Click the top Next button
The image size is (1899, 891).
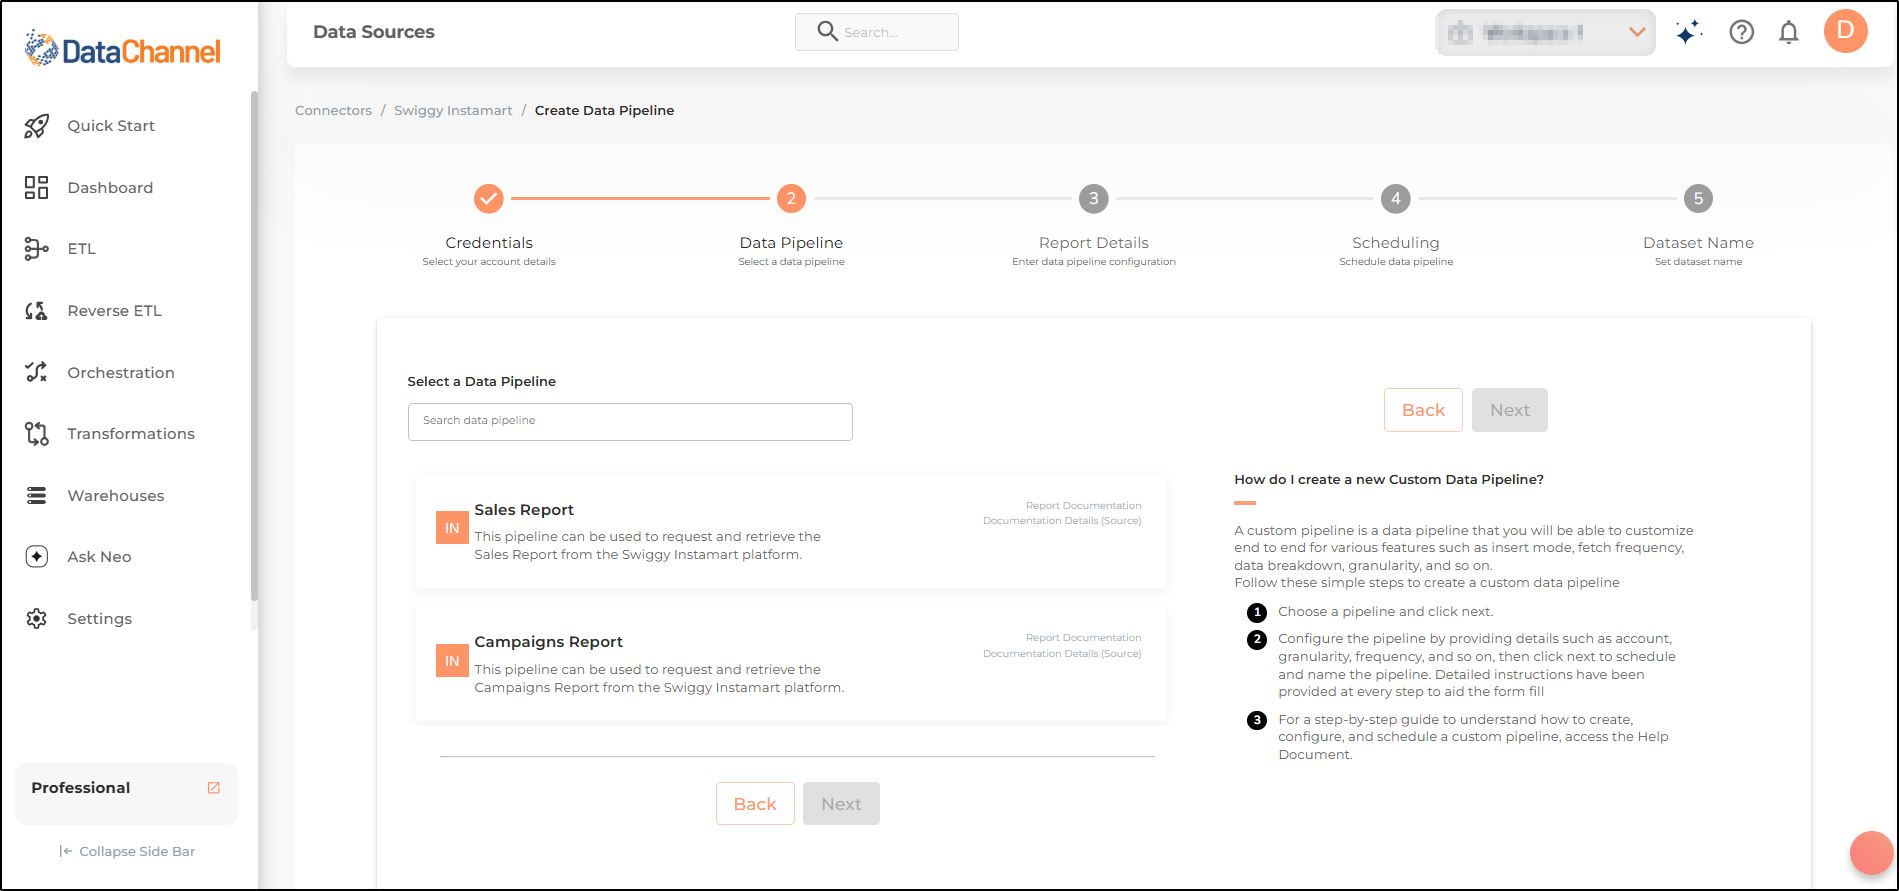click(1510, 410)
